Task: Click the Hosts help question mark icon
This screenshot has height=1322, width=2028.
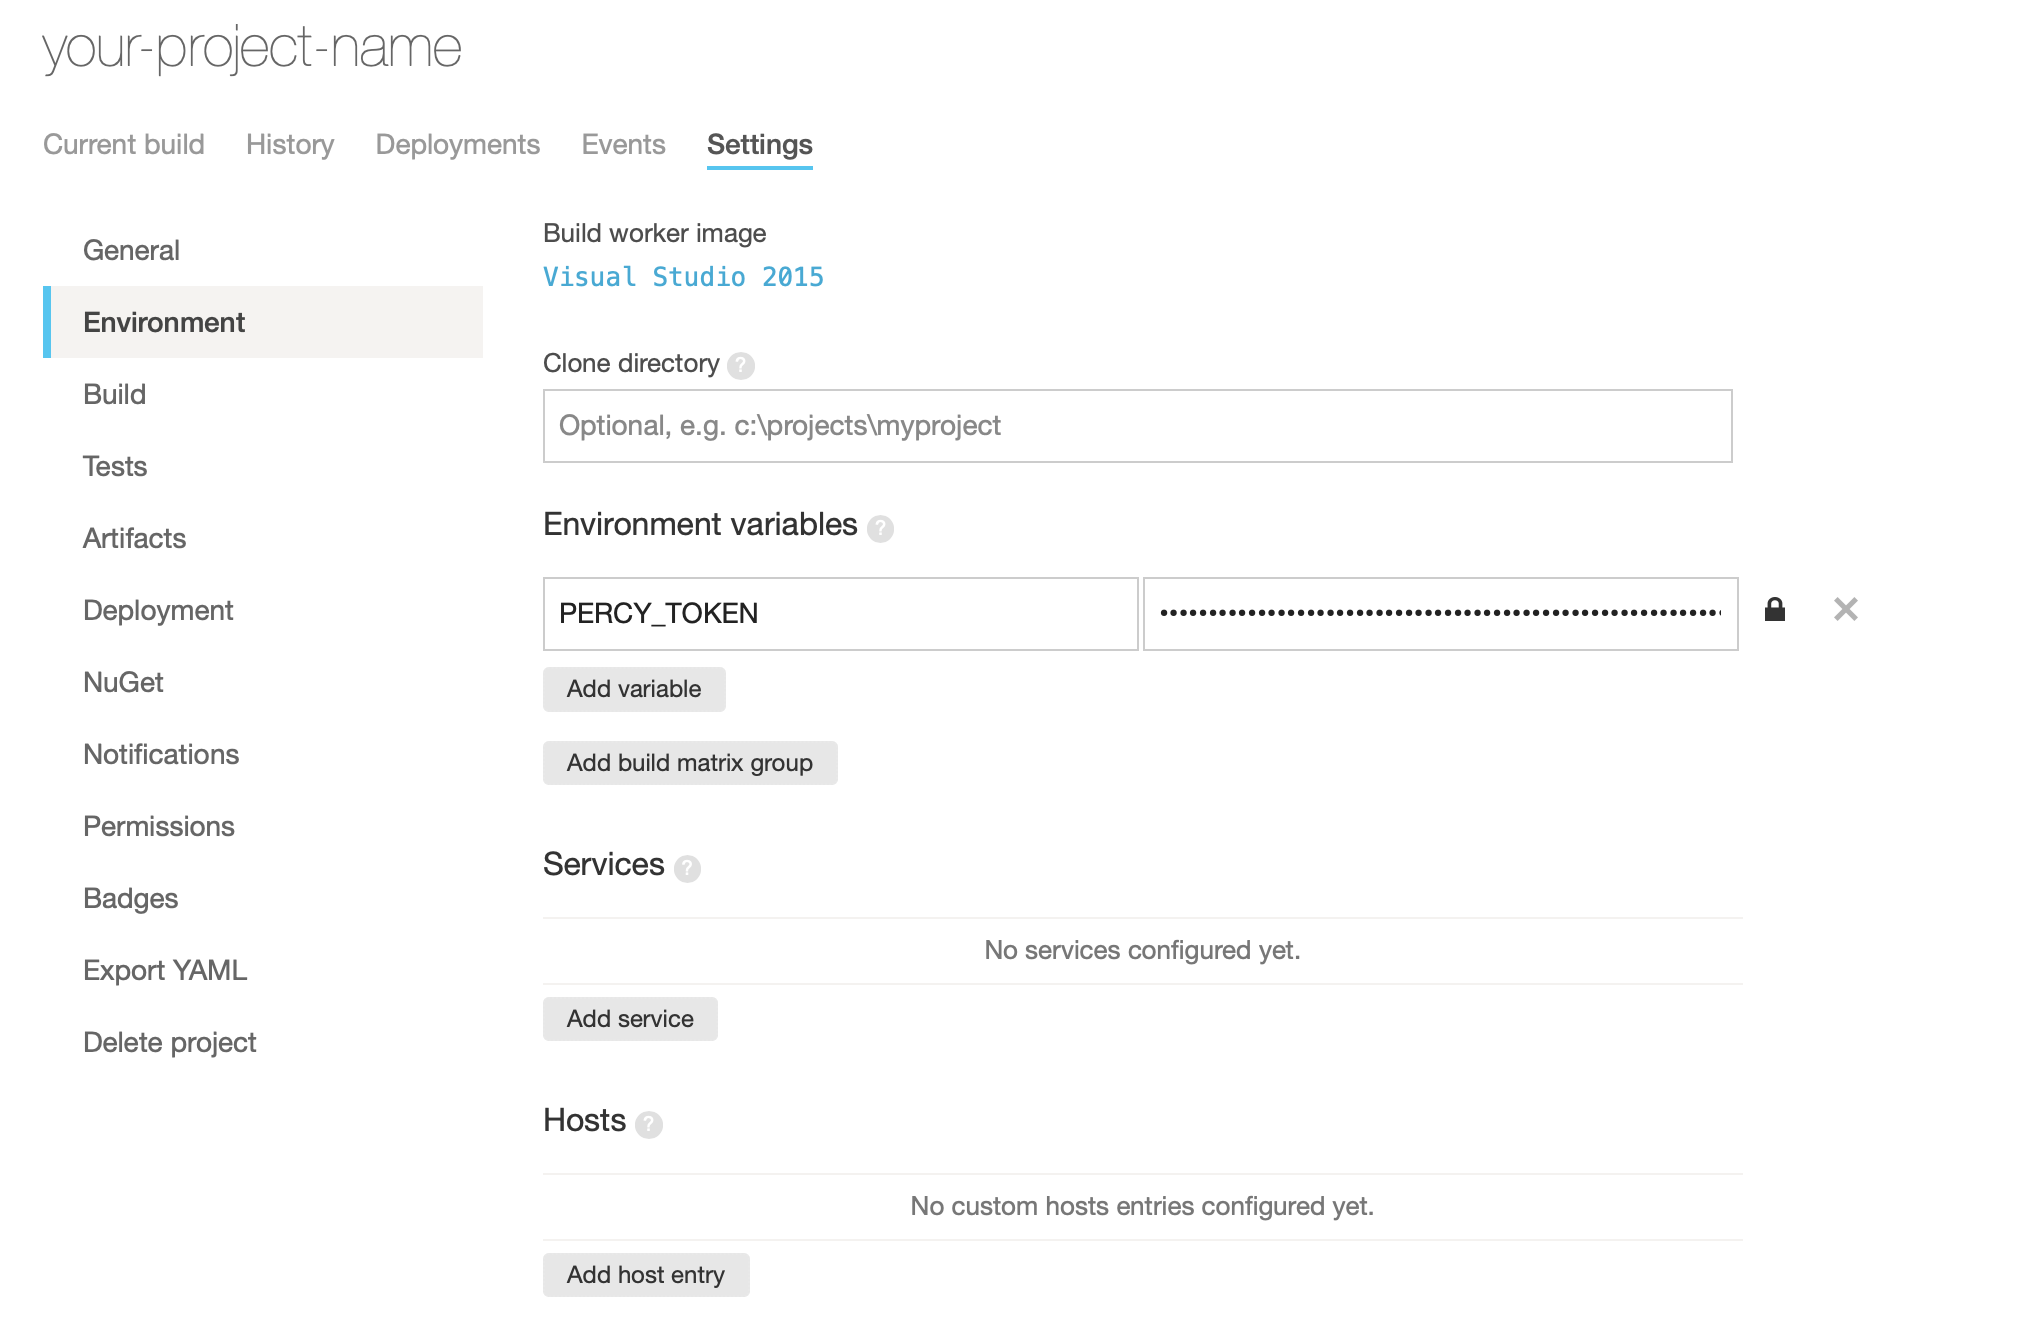Action: pos(649,1124)
